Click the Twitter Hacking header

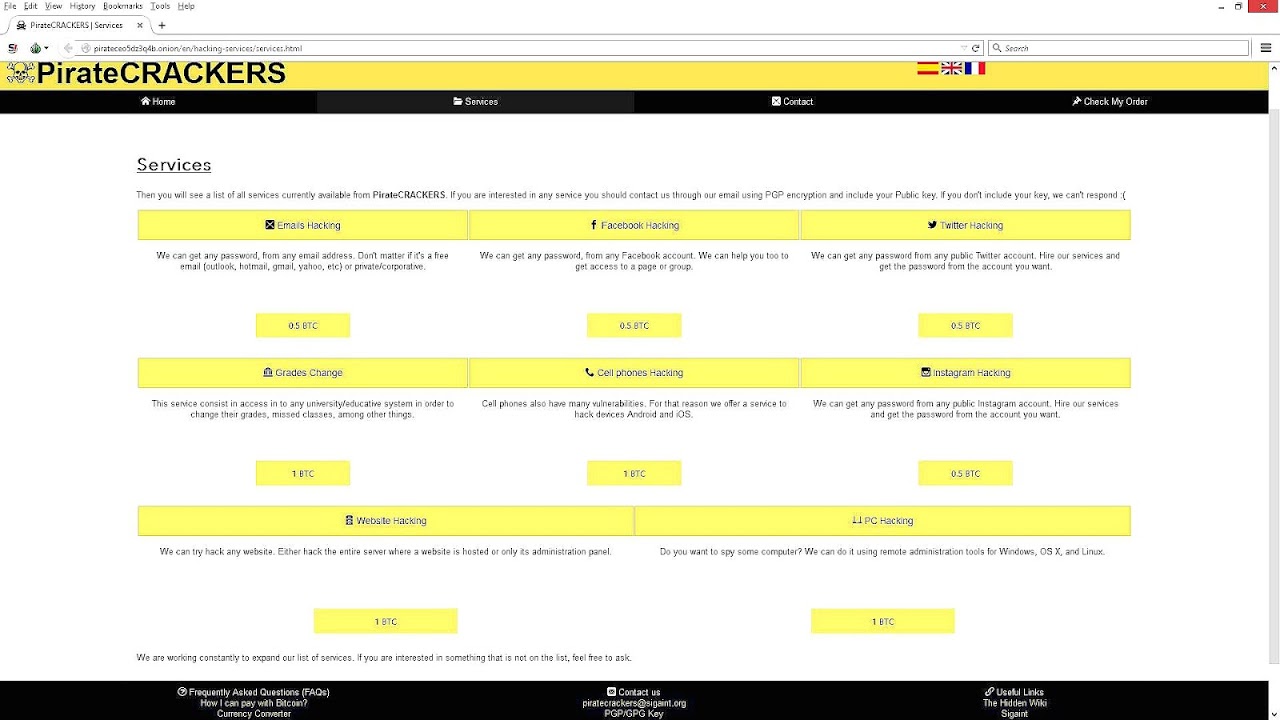[x=965, y=225]
